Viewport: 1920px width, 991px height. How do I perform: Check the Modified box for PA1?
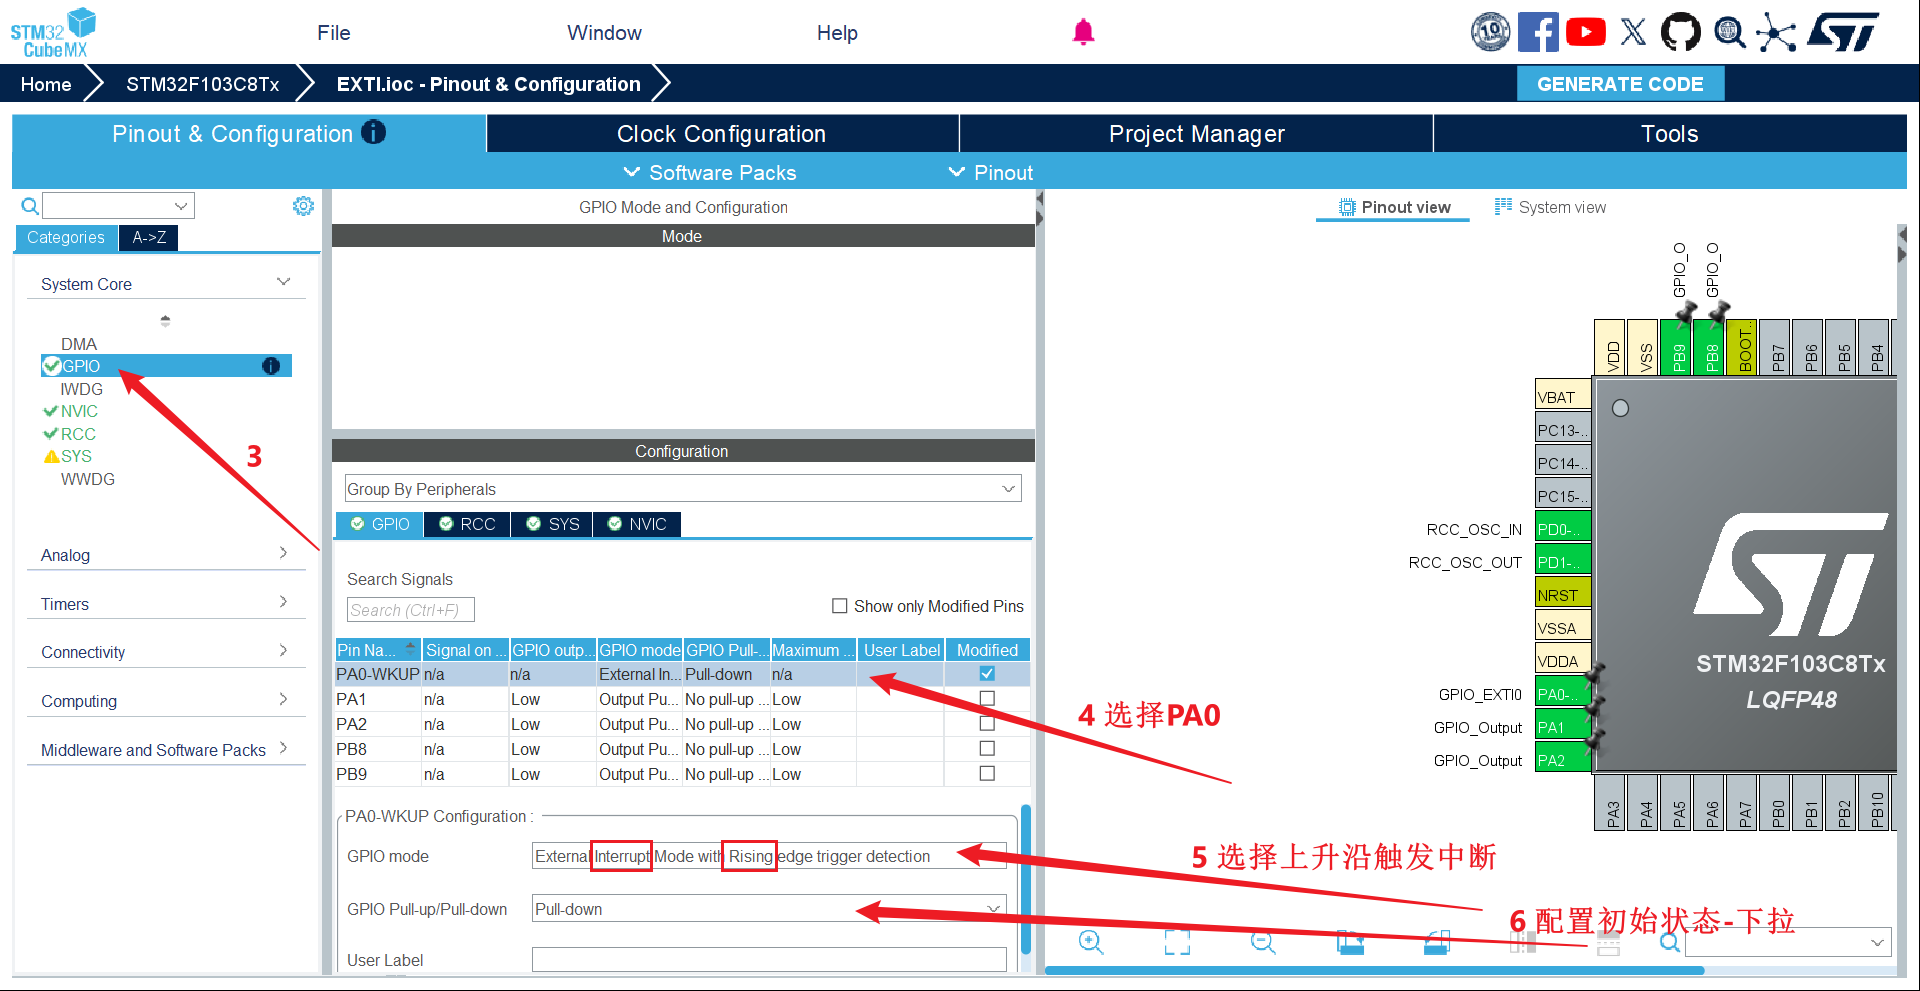pos(987,699)
